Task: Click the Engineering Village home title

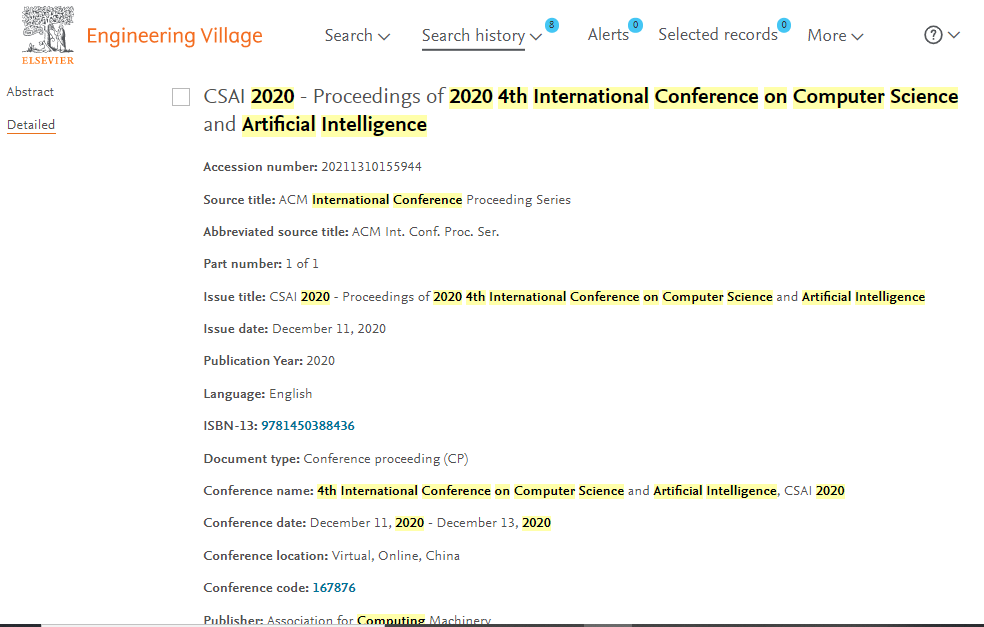Action: tap(174, 36)
